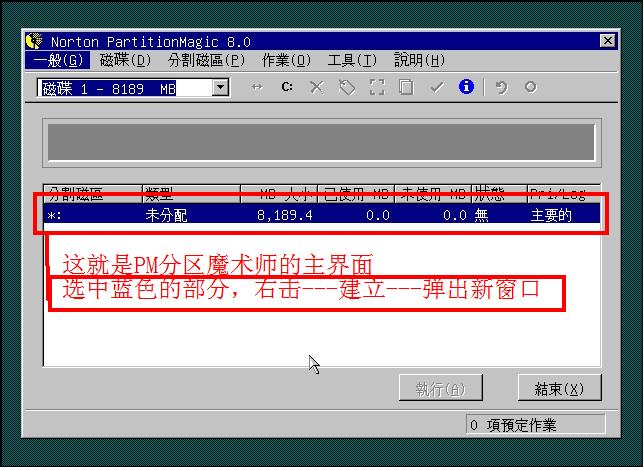Viewport: 643px width, 467px height.
Task: Open the 磁碟(D) menu
Action: coord(125,60)
